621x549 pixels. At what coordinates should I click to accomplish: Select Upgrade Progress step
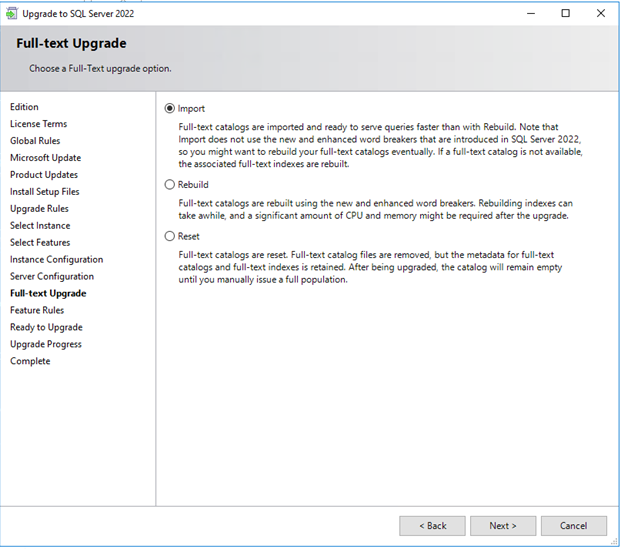[46, 345]
